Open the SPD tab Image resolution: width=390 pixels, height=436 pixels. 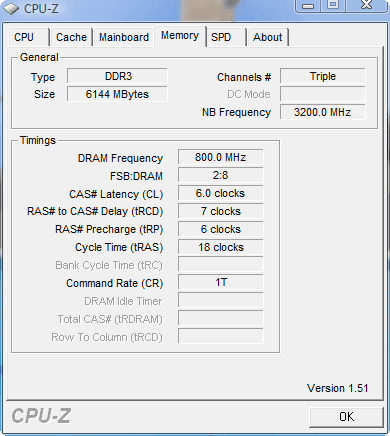(226, 37)
